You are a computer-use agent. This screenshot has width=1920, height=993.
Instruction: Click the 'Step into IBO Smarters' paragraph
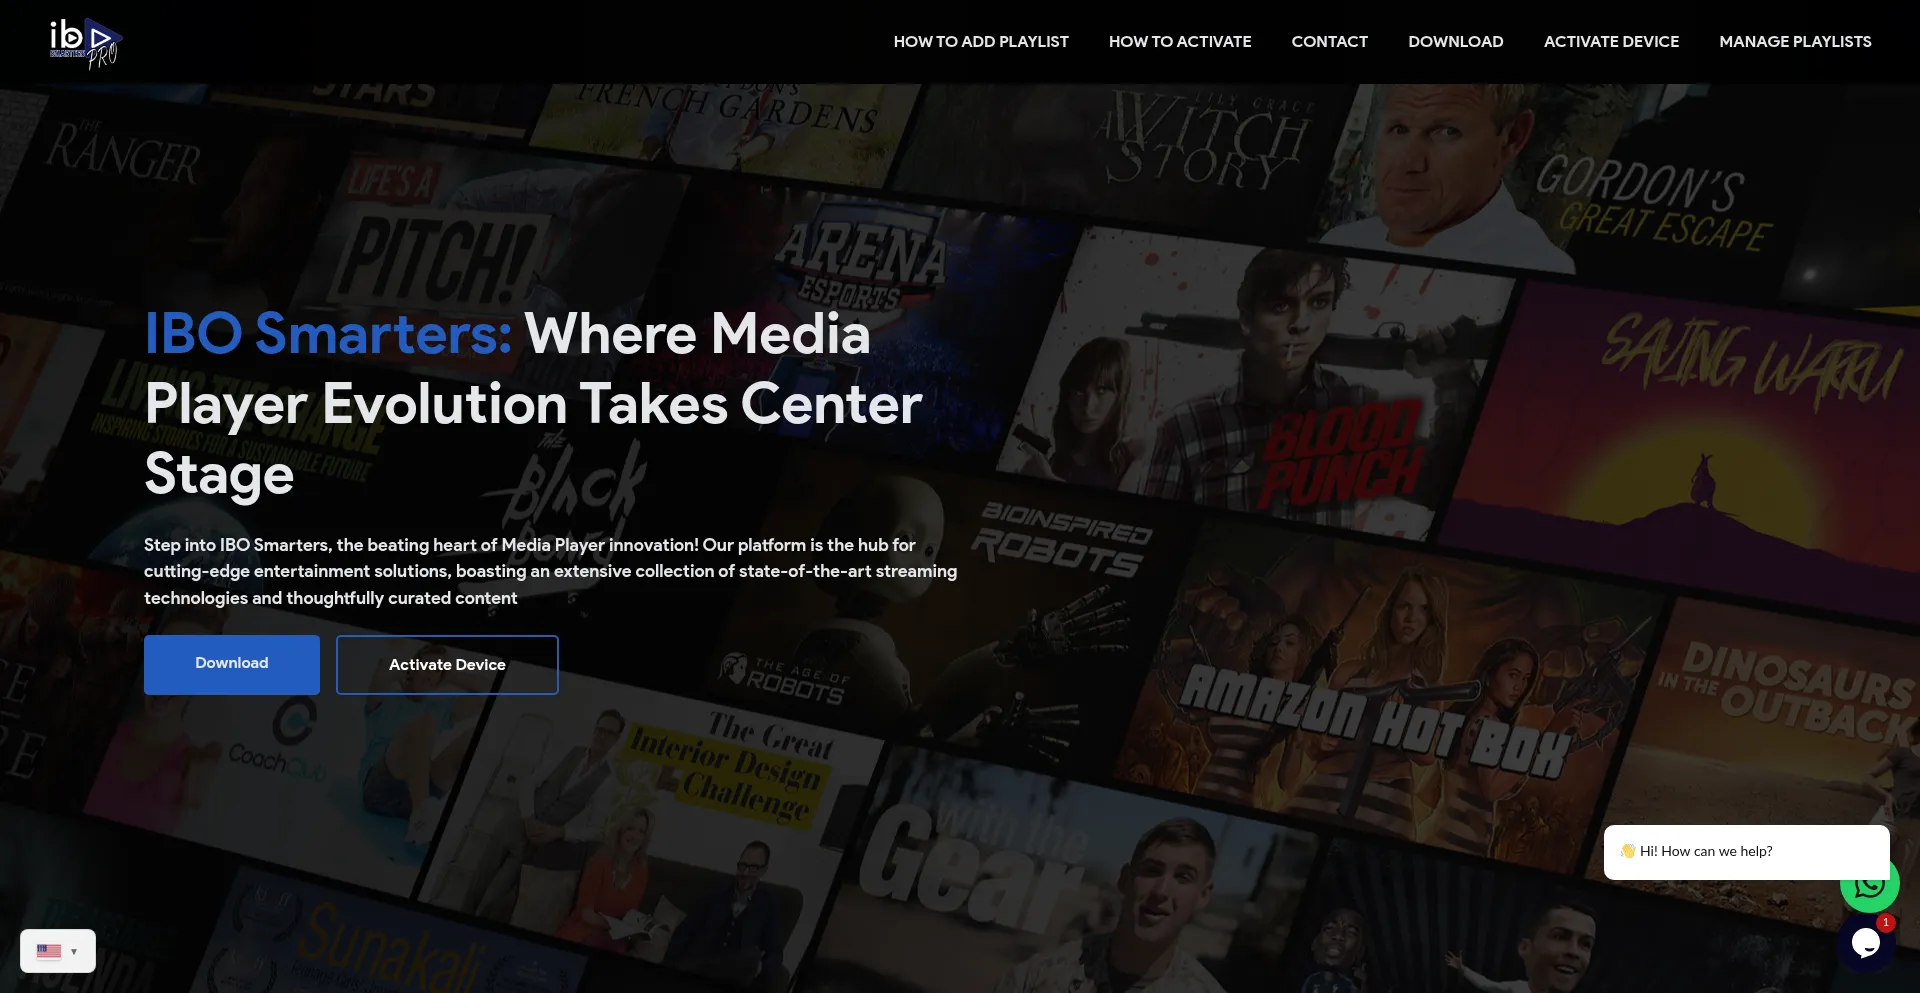coord(550,571)
